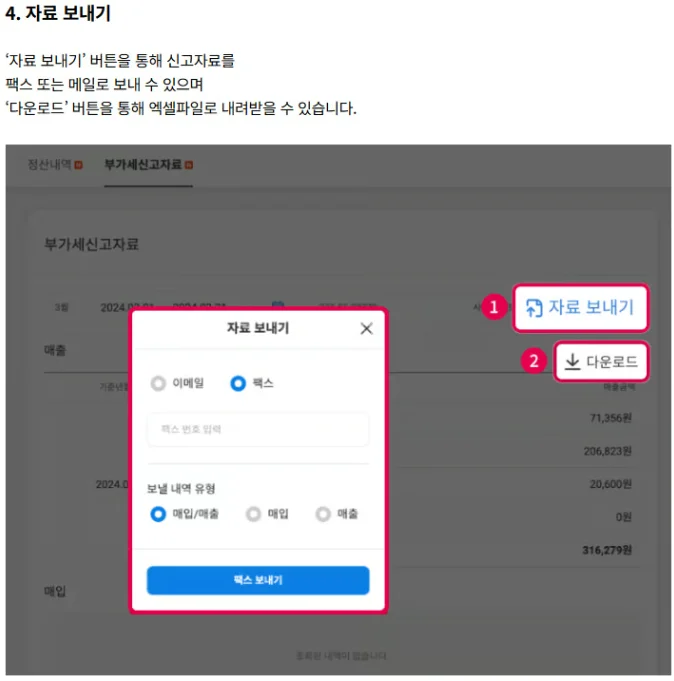The height and width of the screenshot is (681, 674).
Task: Open the calendar icon beside the date range
Action: point(278,307)
